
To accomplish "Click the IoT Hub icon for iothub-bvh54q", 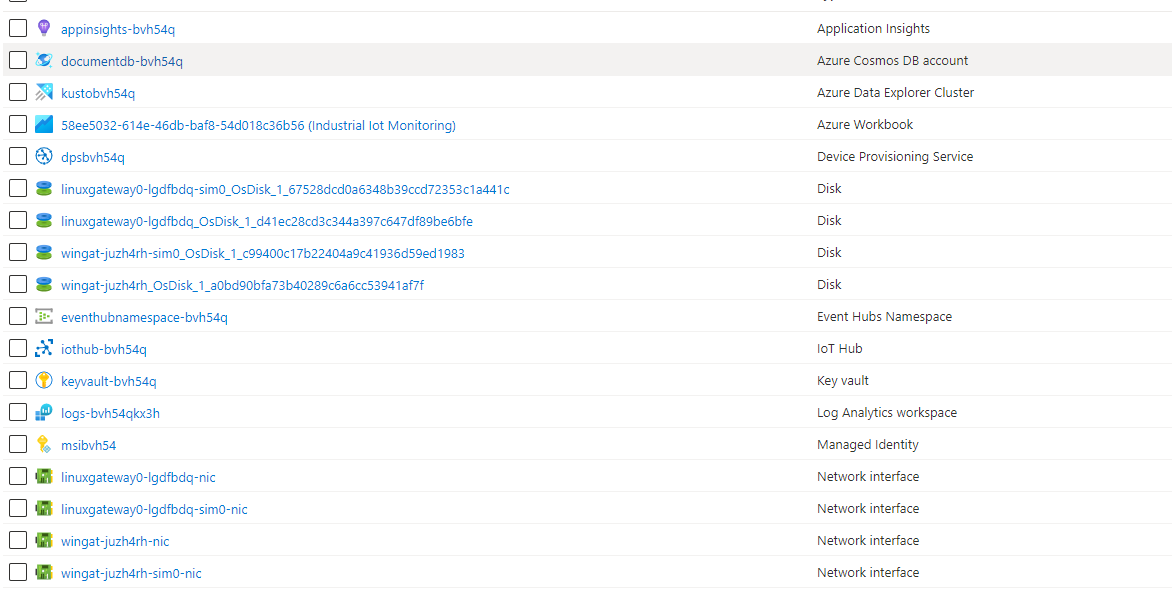I will (43, 348).
